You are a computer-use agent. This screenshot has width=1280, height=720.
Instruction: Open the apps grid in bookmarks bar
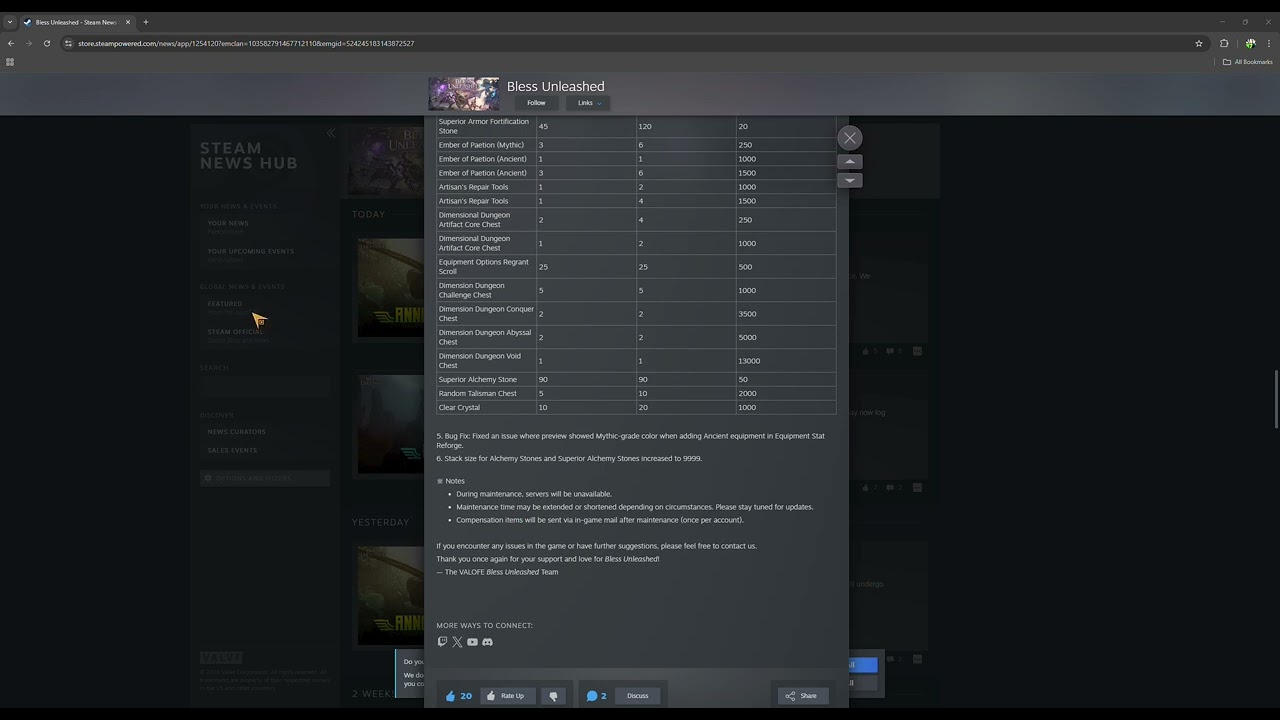point(10,62)
